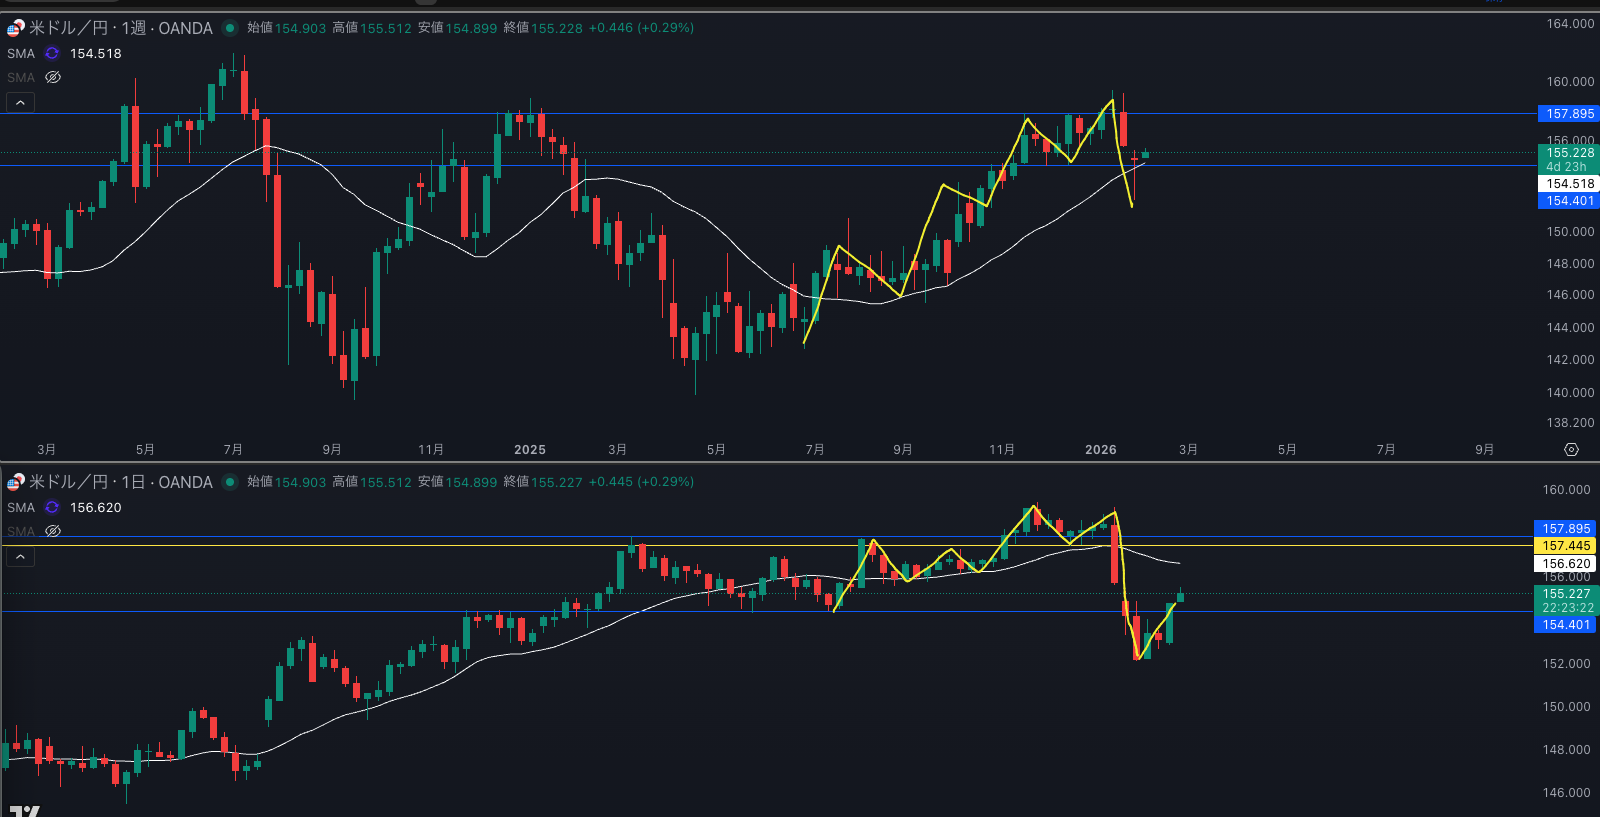Click the USD/JPY flag icon on weekly chart
Image resolution: width=1600 pixels, height=817 pixels.
[x=15, y=28]
